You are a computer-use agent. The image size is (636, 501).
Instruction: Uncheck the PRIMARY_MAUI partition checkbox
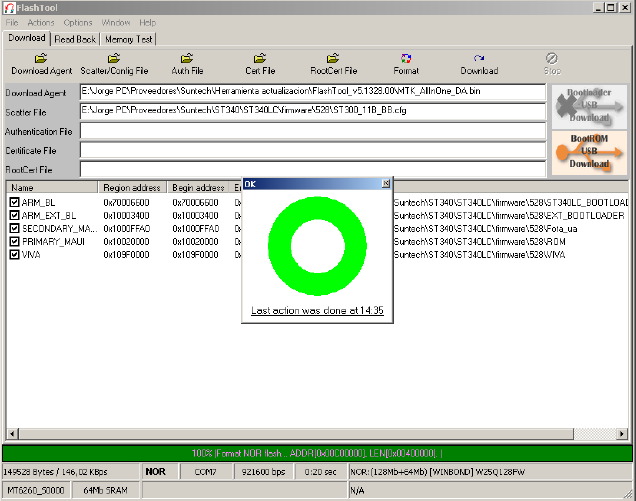click(x=14, y=241)
